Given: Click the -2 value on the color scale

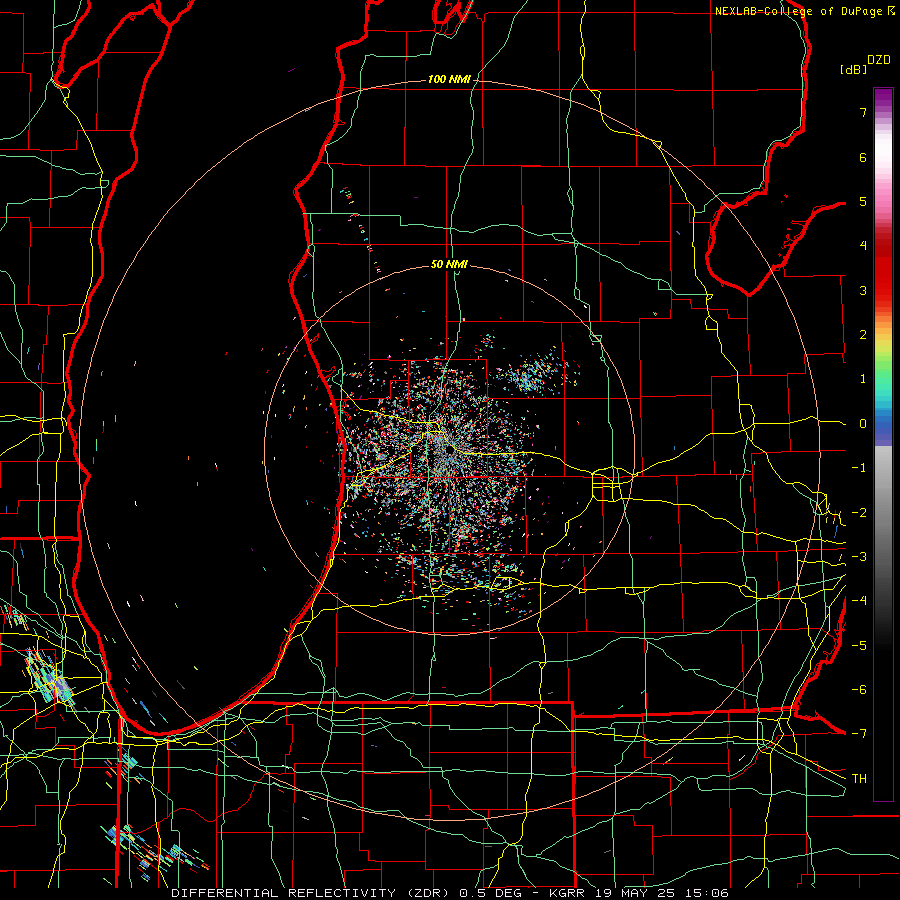Looking at the screenshot, I should click(x=859, y=513).
